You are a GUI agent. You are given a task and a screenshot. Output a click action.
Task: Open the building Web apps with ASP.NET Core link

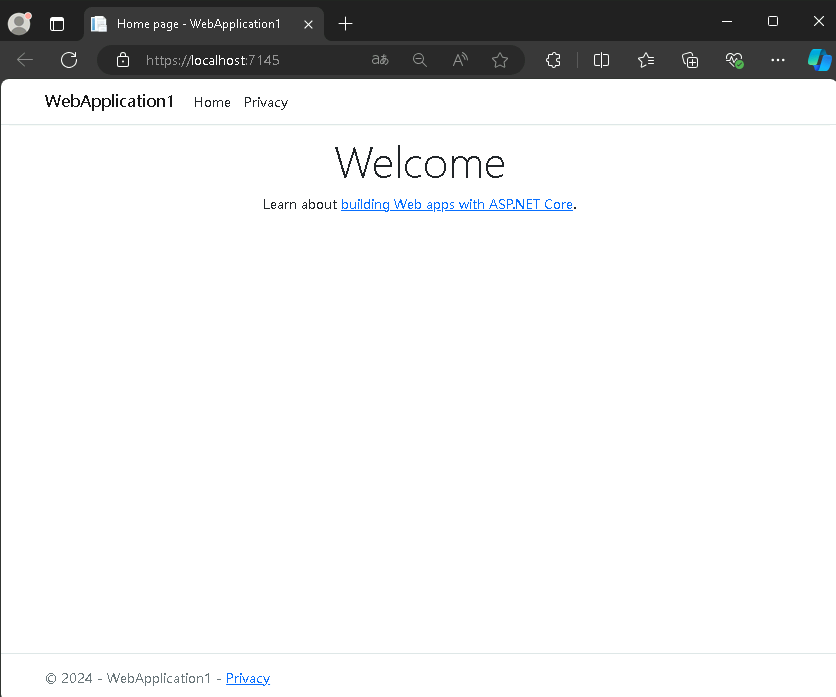[x=457, y=204]
